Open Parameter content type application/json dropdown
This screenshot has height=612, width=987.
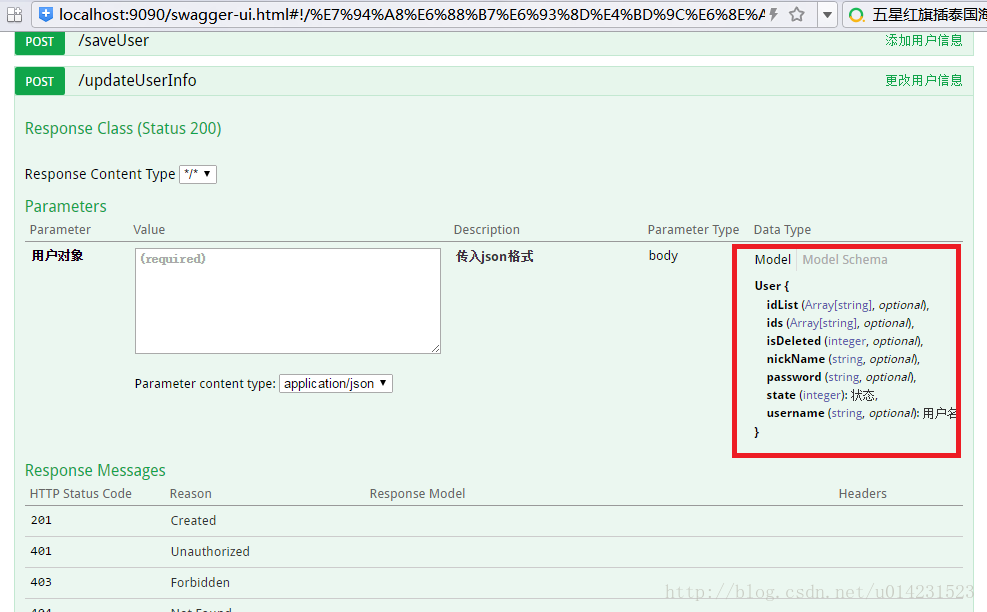tap(336, 383)
